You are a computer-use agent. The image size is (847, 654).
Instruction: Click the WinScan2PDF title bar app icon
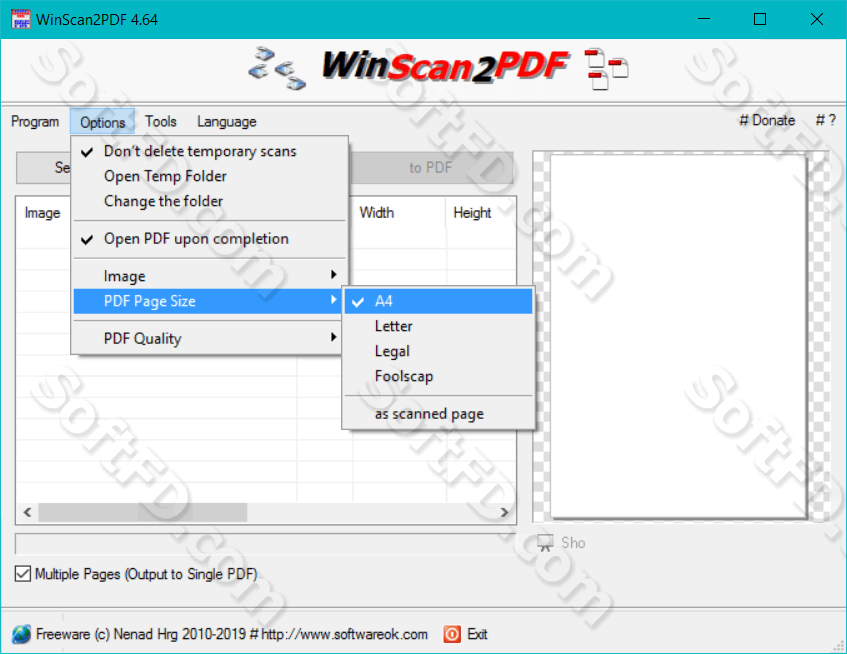[21, 19]
